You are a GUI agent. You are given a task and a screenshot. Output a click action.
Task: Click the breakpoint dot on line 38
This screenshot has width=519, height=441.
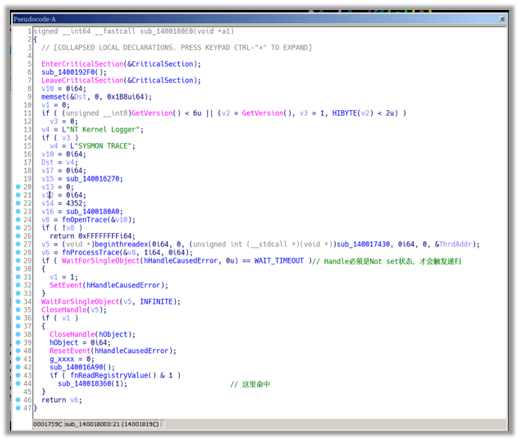18,334
